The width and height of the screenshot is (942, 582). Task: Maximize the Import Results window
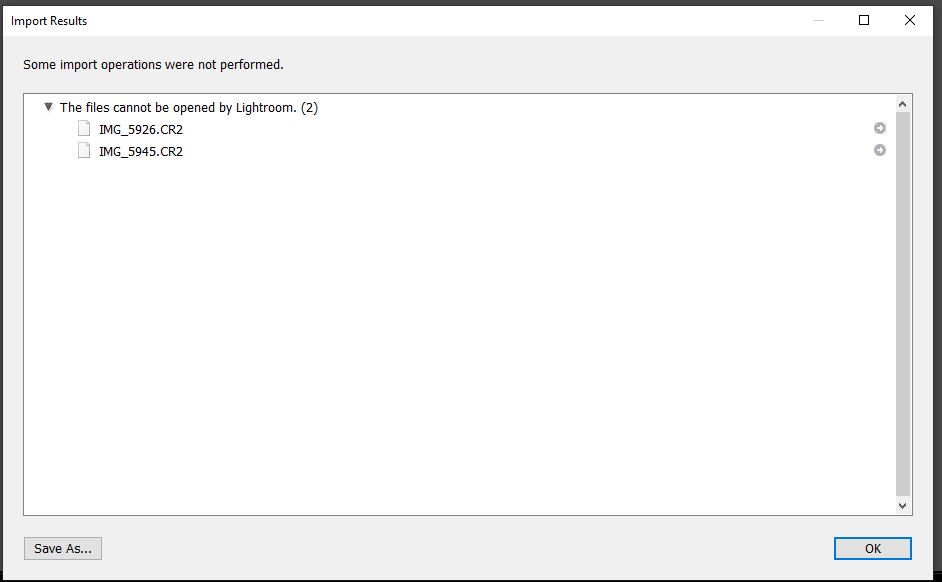pyautogui.click(x=864, y=20)
